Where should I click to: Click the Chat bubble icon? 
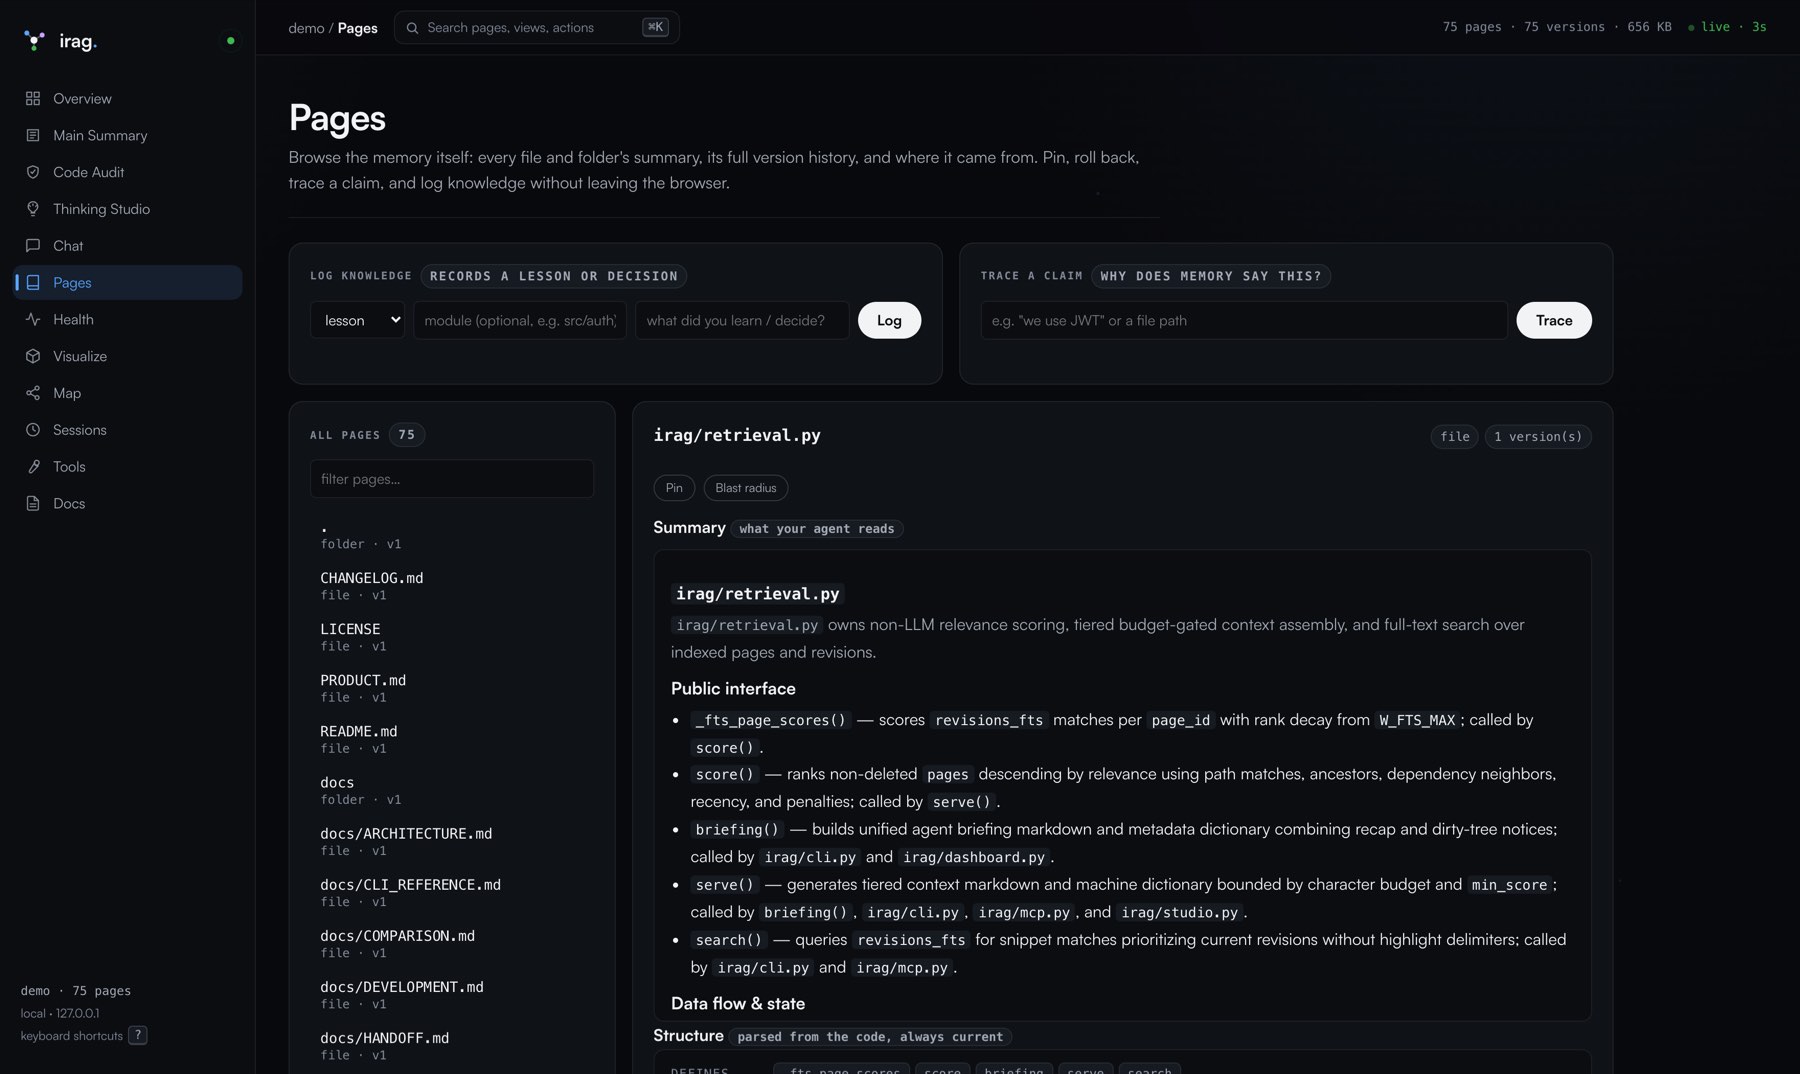click(x=33, y=245)
